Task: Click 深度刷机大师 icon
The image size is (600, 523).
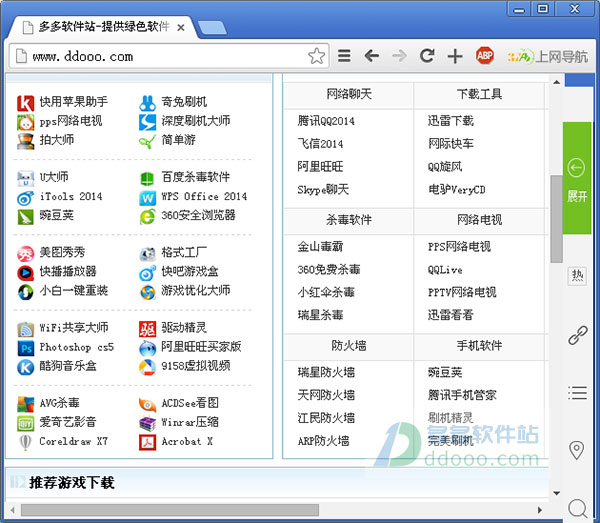Action: 147,122
